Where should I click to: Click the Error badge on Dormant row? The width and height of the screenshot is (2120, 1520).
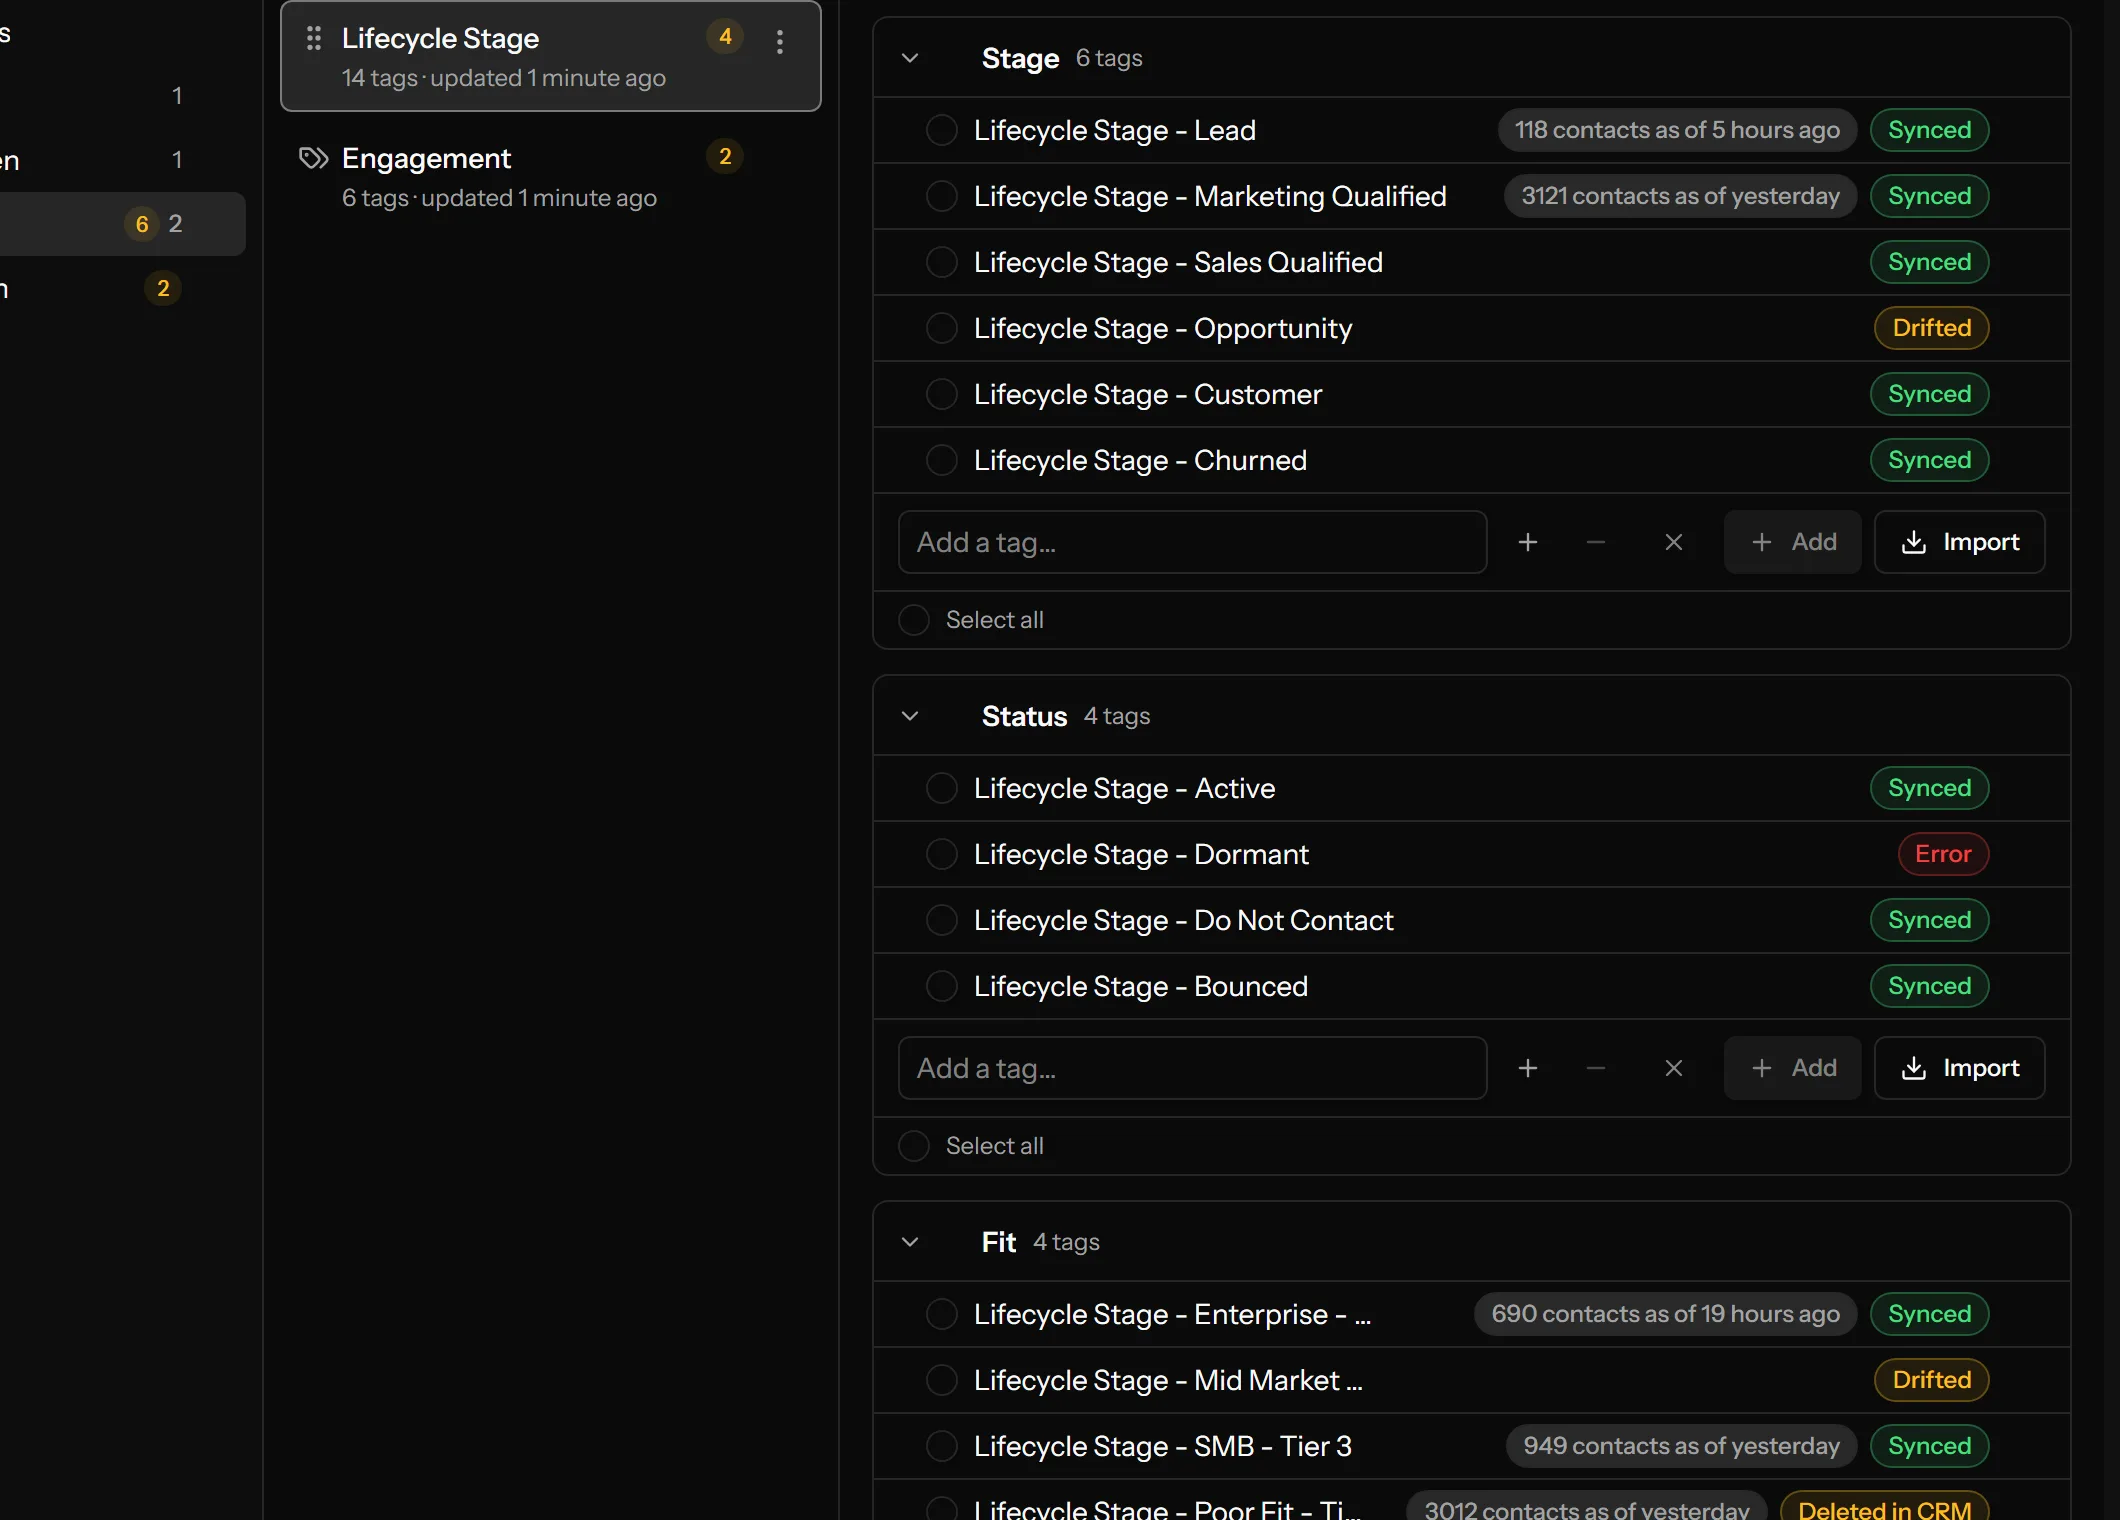tap(1943, 854)
